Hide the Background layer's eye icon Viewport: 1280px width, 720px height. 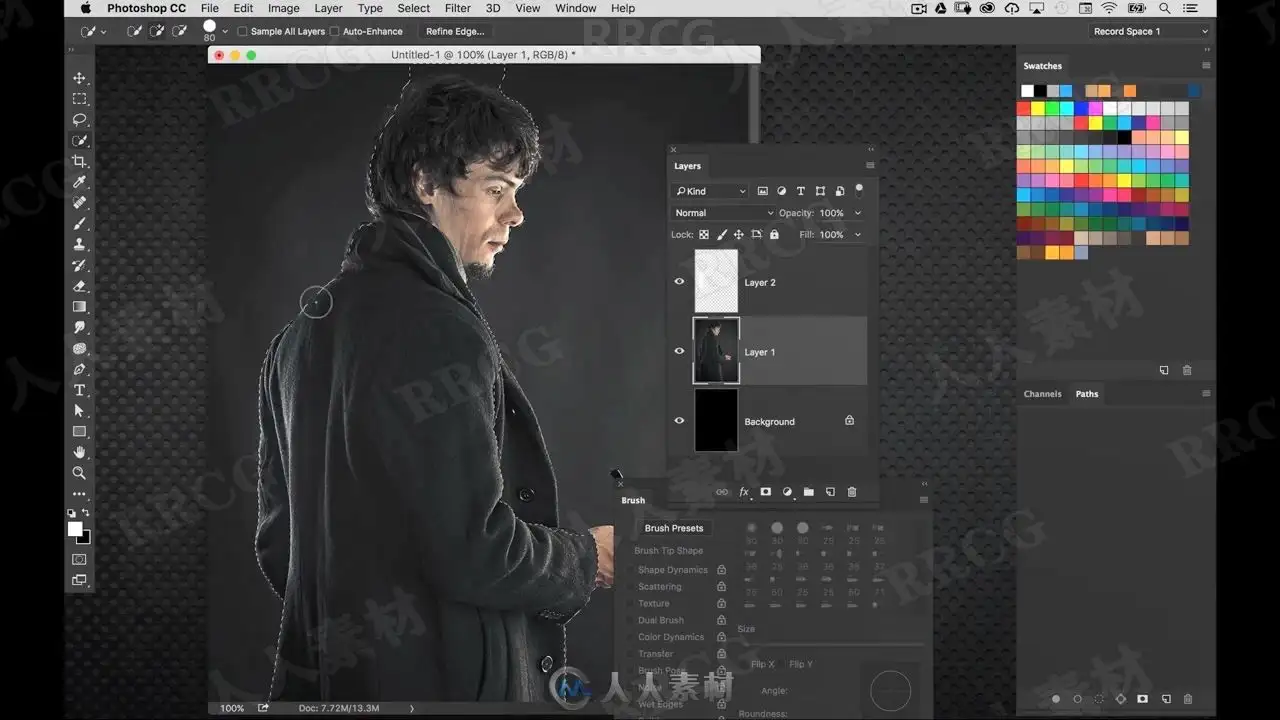point(679,421)
